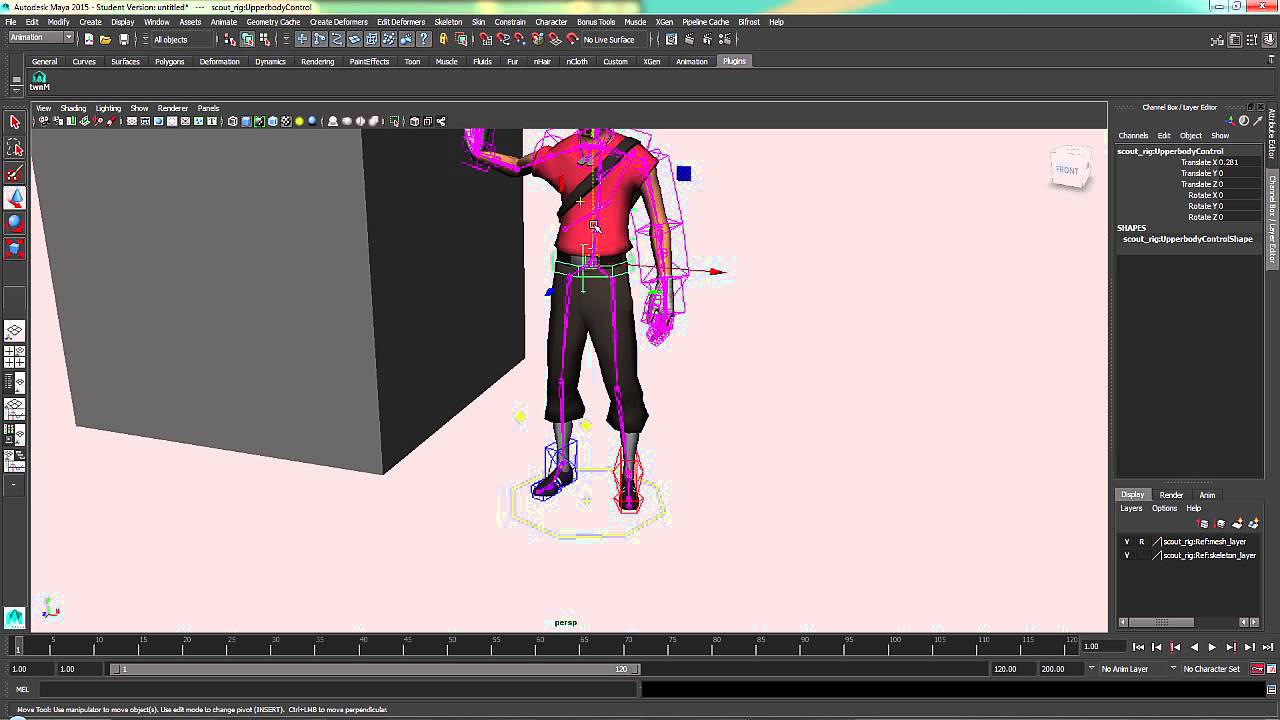The image size is (1280, 720).
Task: Create layer from selected objects
Action: 1253,523
